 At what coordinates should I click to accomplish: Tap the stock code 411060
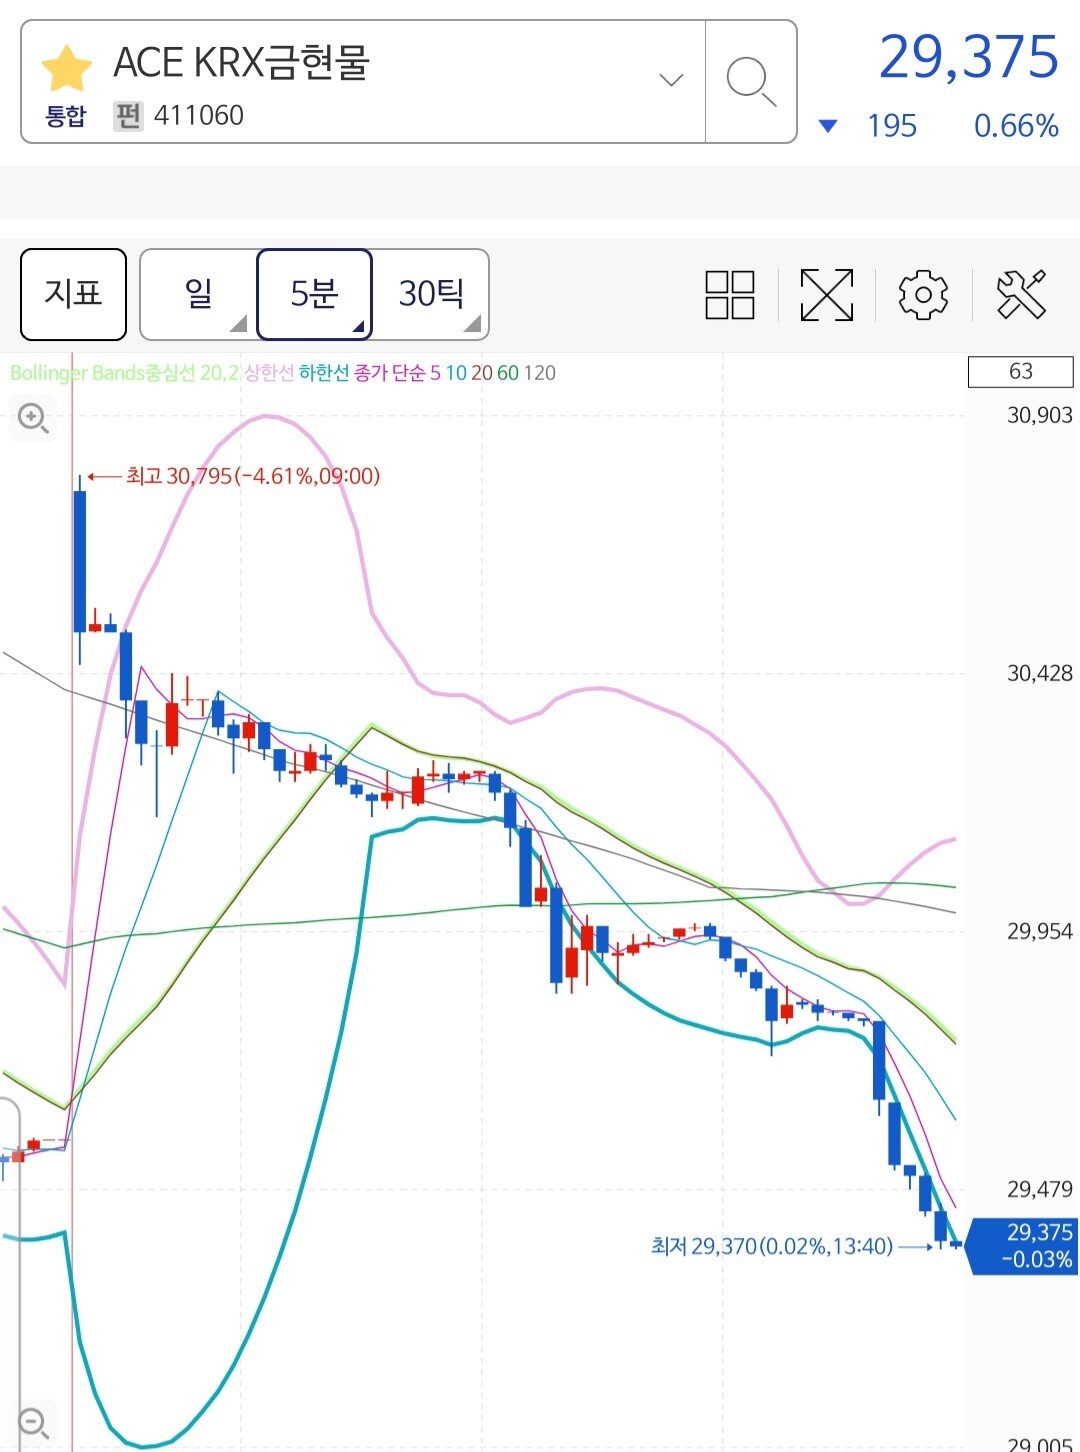tap(199, 116)
